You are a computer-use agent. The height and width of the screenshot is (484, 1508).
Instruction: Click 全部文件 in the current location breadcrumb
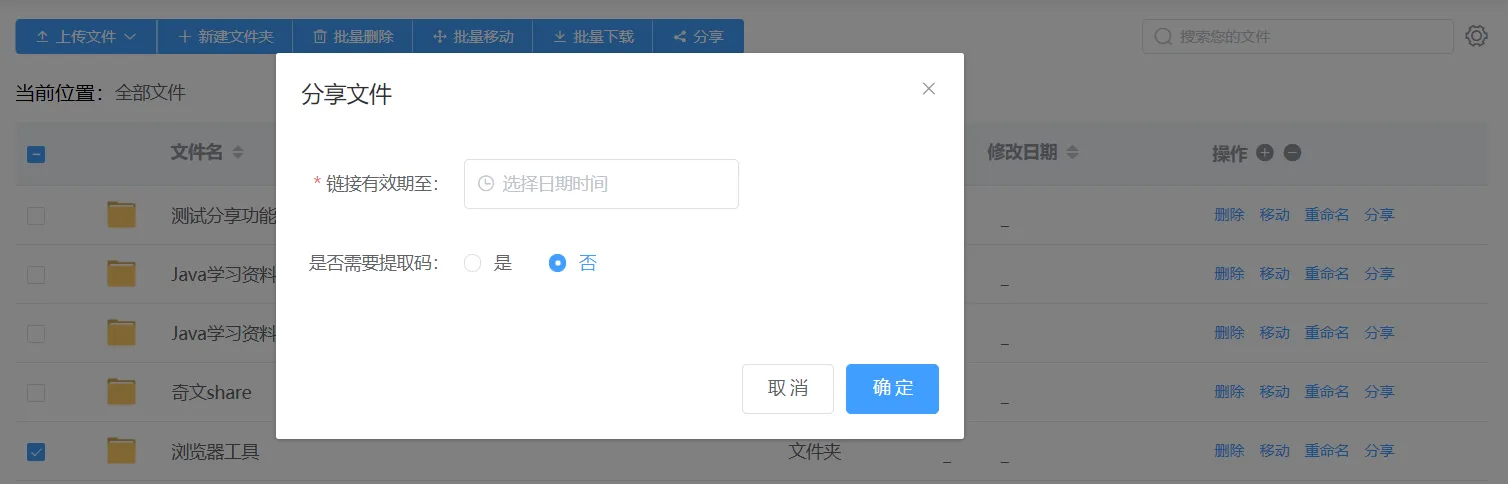coord(150,93)
